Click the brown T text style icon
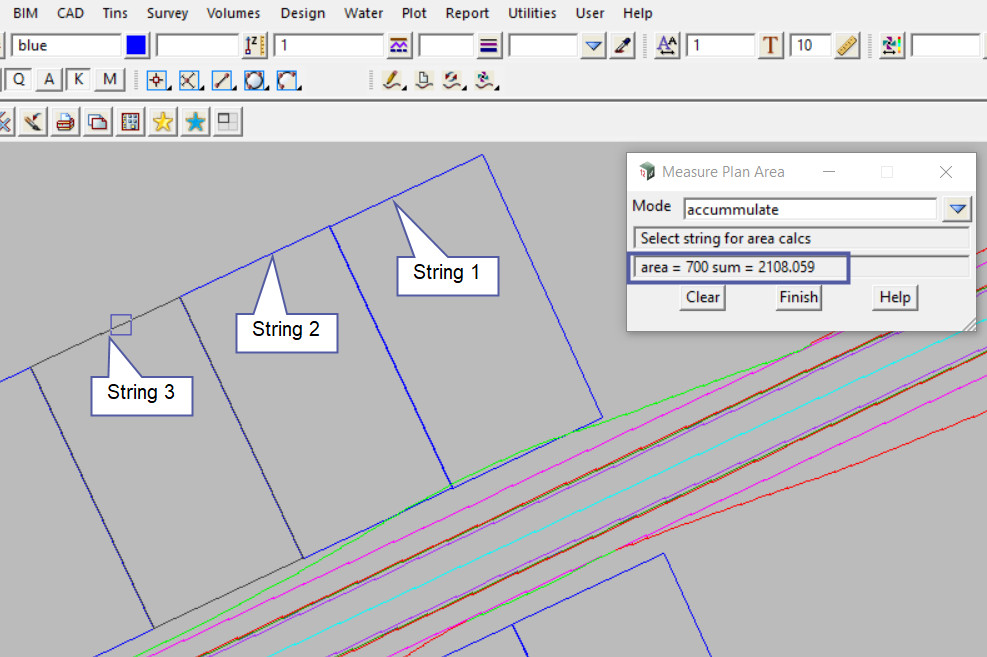 (x=770, y=46)
